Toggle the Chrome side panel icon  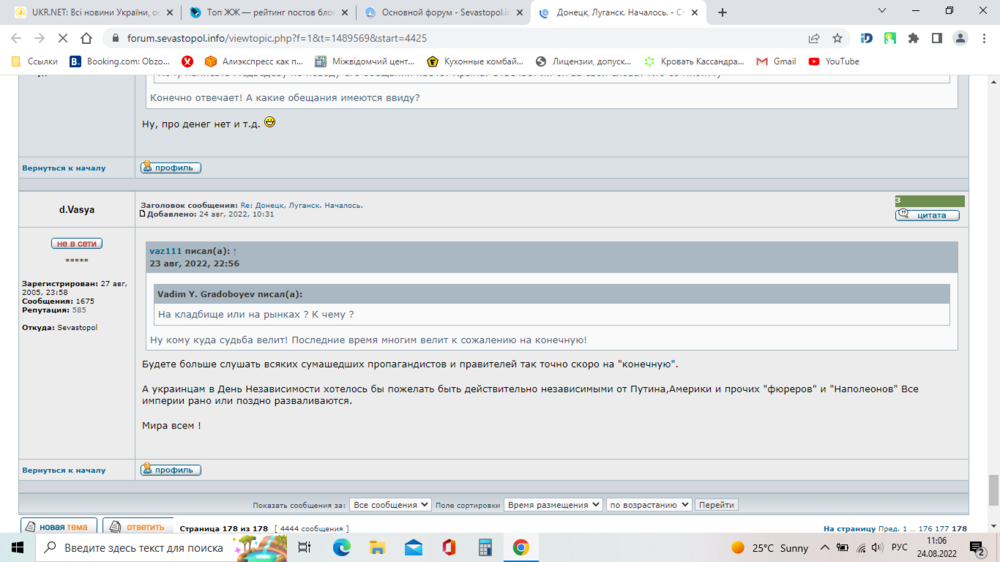937,38
